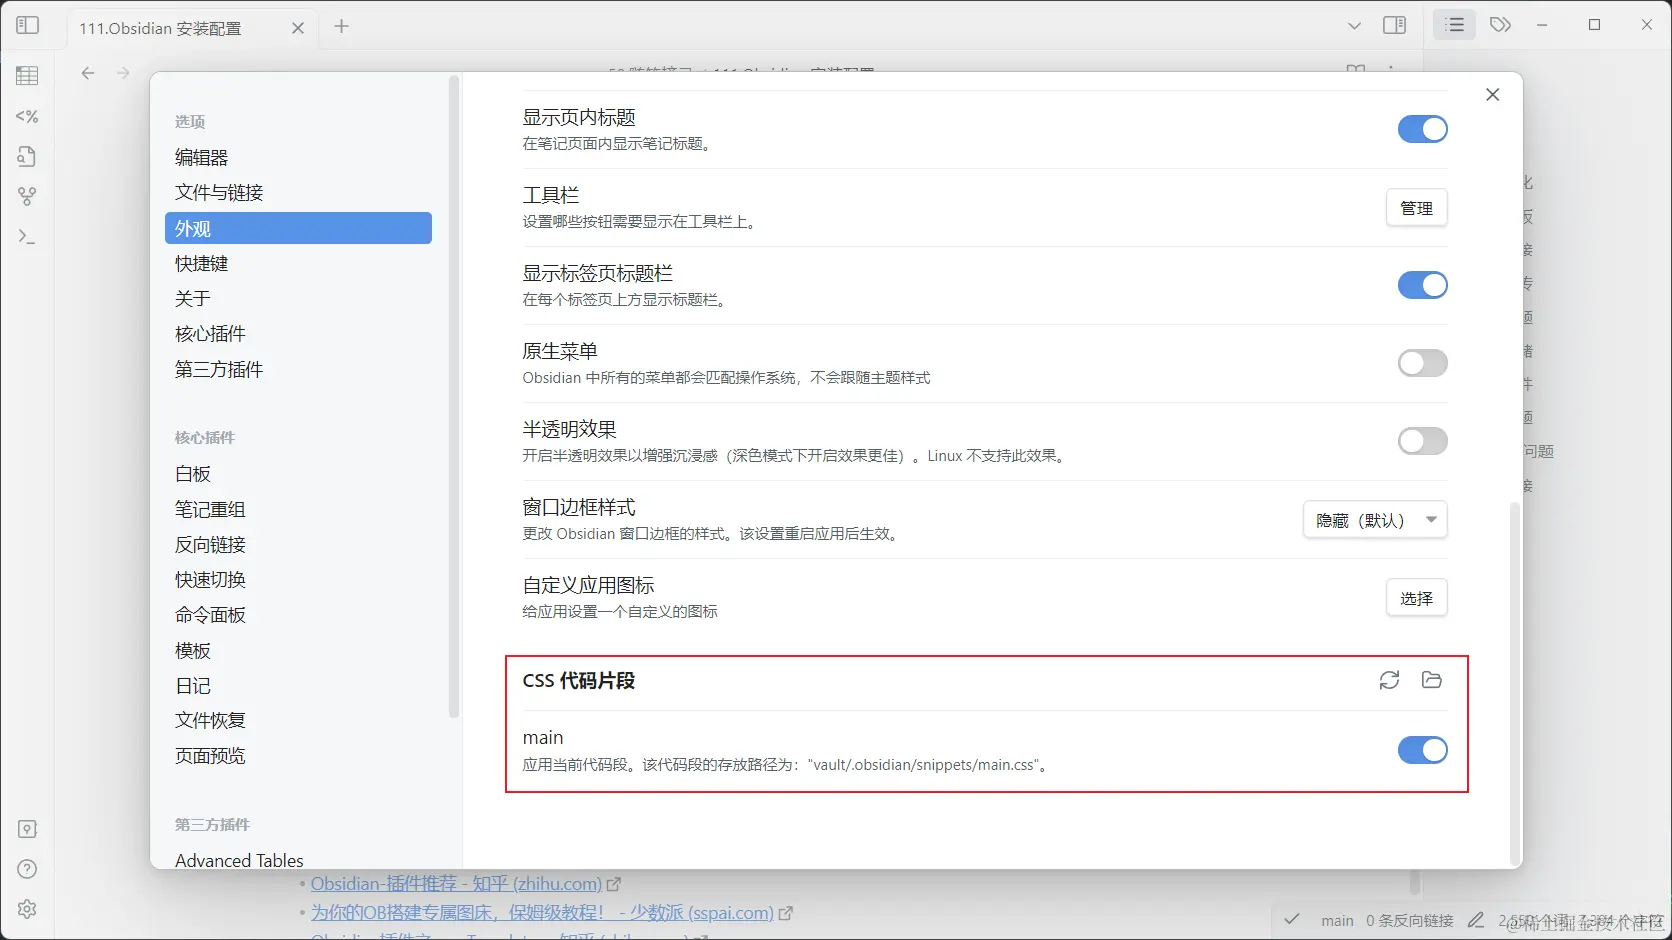Open 反向链接 plugin settings
This screenshot has height=940, width=1672.
click(x=298, y=544)
